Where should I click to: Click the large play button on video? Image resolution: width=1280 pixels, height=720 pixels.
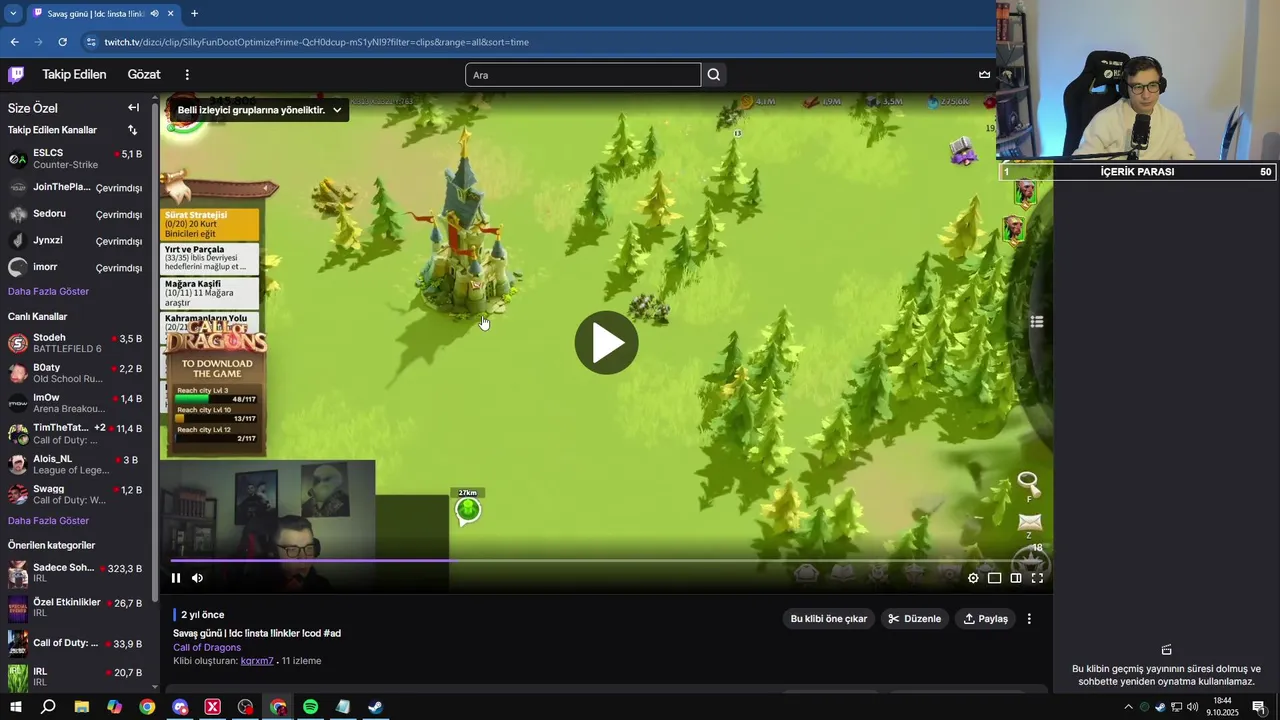point(606,343)
